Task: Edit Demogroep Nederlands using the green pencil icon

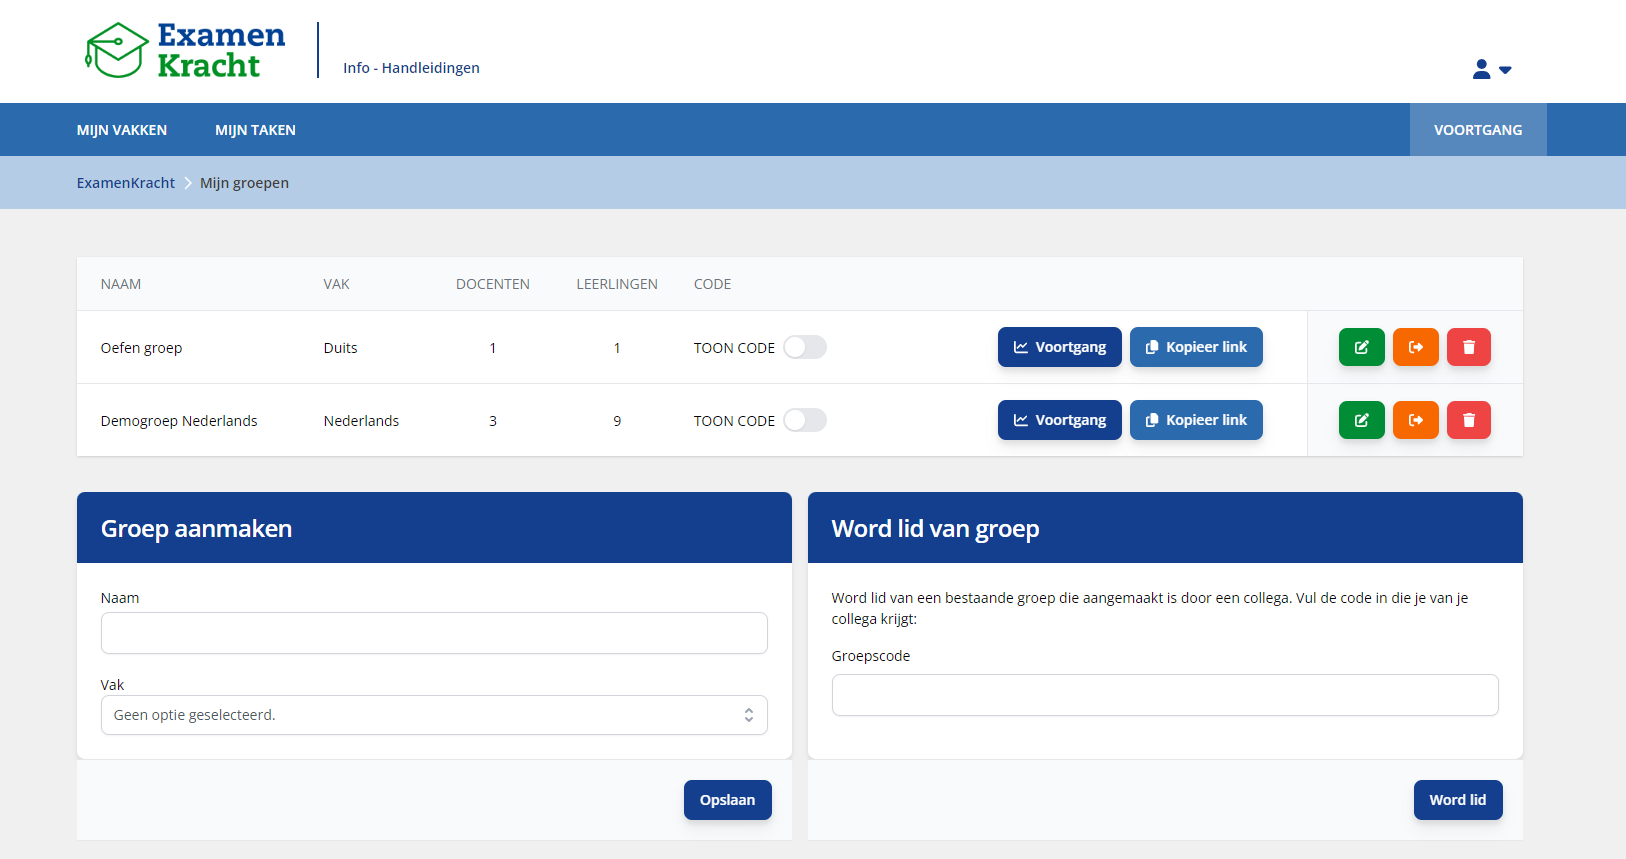Action: 1361,420
